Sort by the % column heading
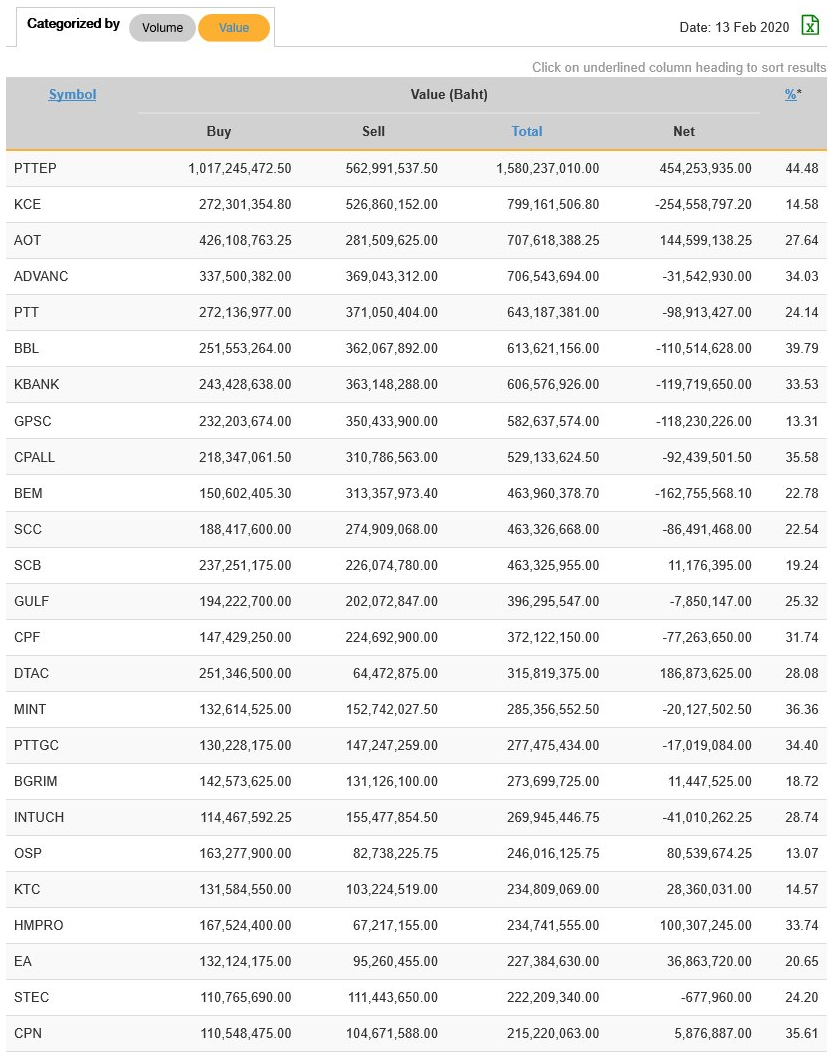 (x=790, y=95)
